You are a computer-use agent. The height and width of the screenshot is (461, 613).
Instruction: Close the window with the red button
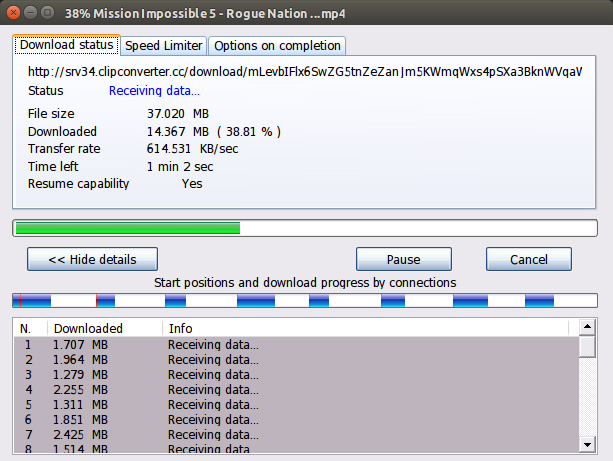click(13, 13)
